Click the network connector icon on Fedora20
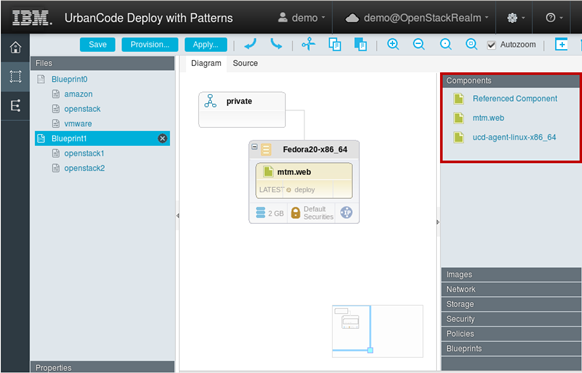This screenshot has height=373, width=582. pos(346,213)
